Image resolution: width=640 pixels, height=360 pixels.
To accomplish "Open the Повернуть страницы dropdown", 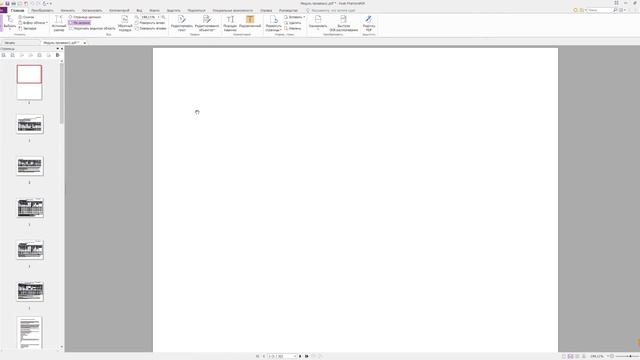I will [273, 23].
